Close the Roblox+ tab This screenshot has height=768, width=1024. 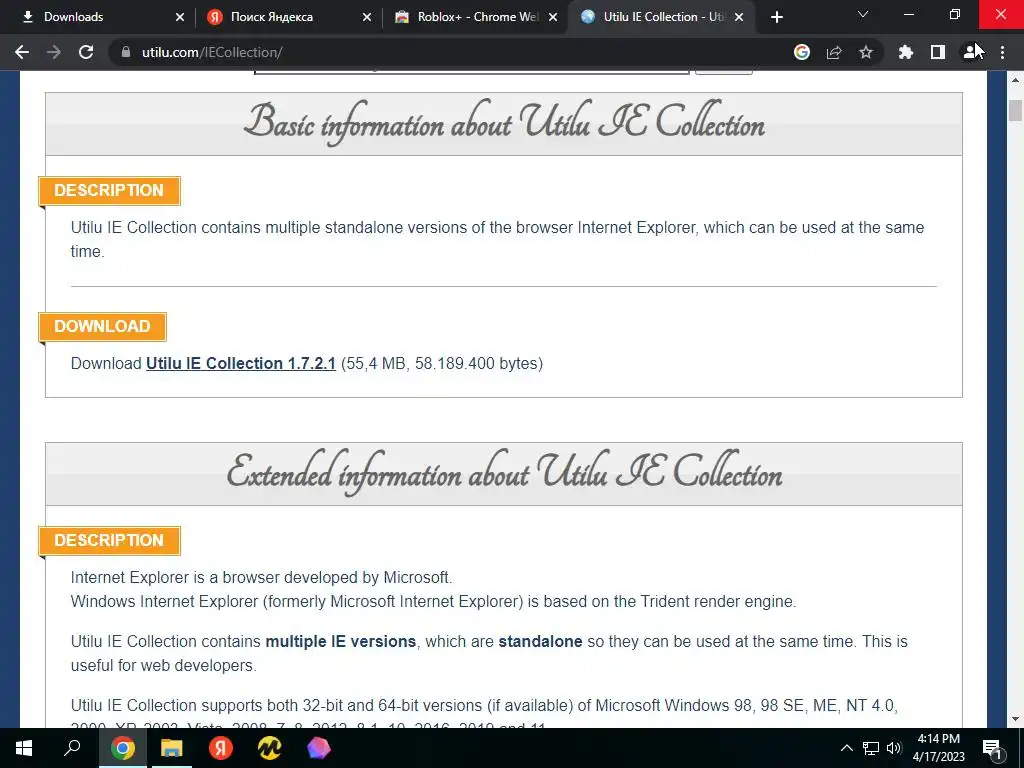pyautogui.click(x=553, y=17)
